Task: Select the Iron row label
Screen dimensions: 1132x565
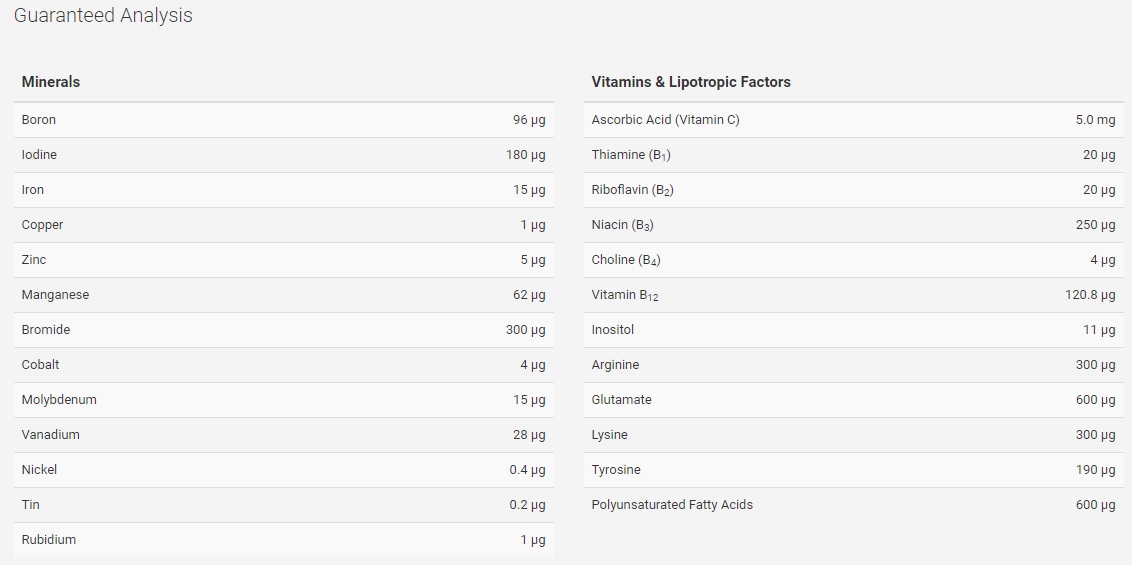Action: click(x=32, y=190)
